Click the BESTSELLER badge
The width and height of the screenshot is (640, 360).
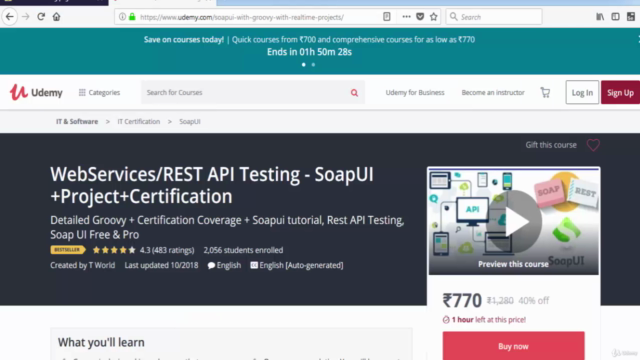click(67, 250)
